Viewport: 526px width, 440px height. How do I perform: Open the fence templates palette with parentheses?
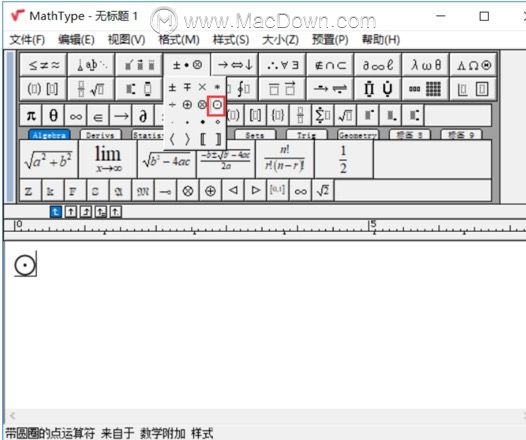[44, 89]
